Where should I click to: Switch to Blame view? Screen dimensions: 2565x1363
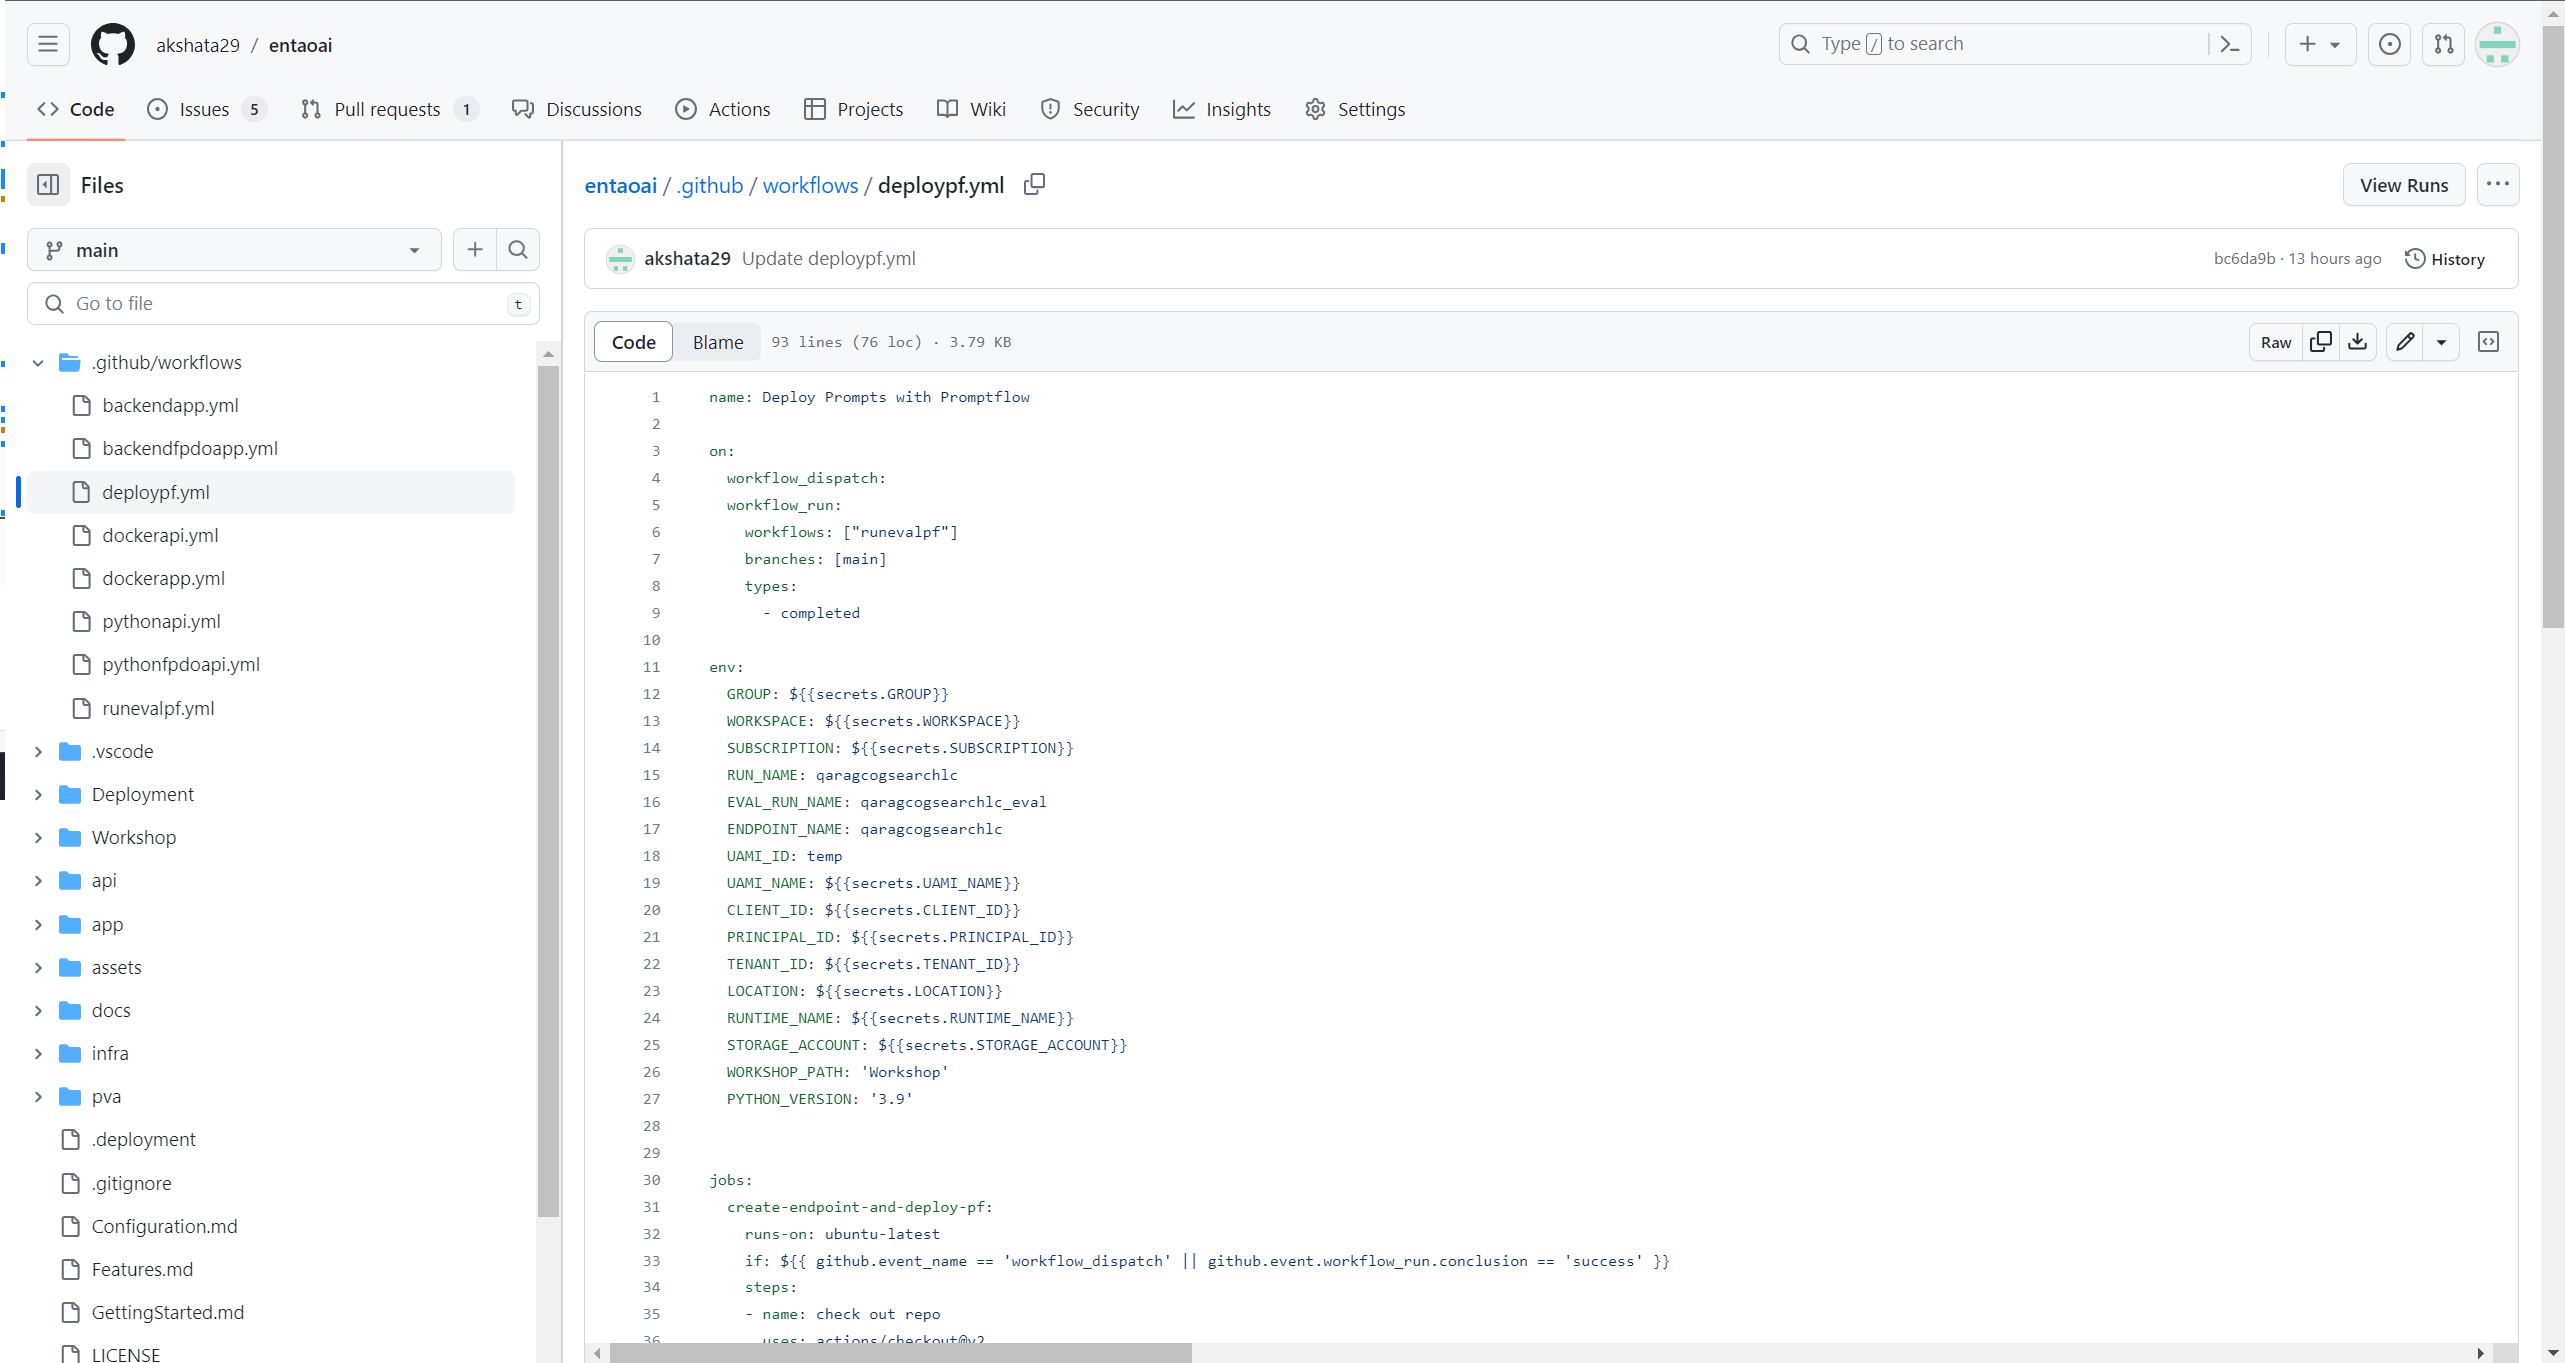[718, 342]
